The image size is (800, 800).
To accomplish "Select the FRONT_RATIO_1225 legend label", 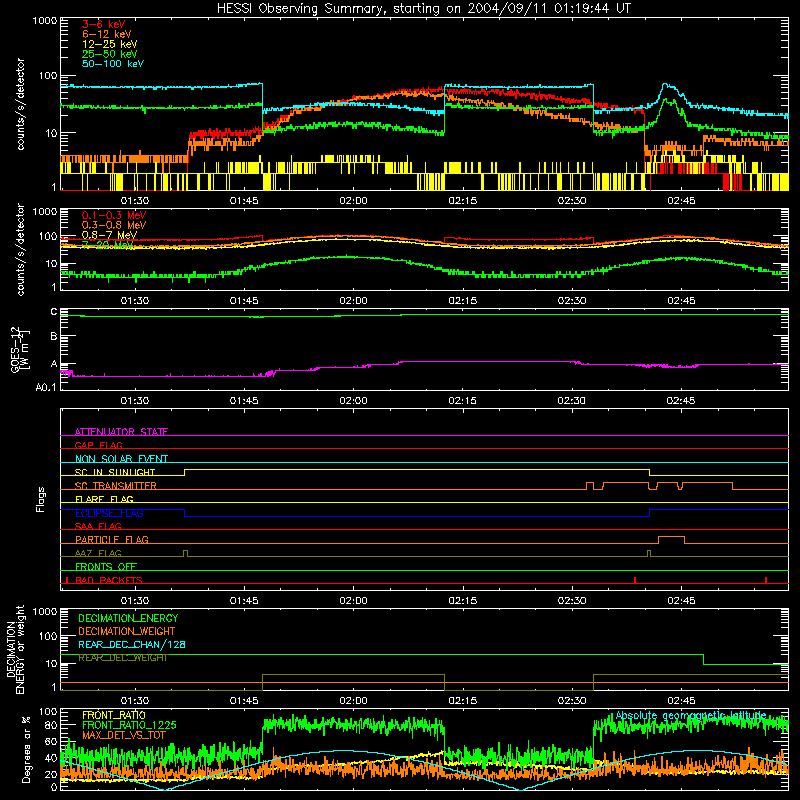I will coord(129,725).
